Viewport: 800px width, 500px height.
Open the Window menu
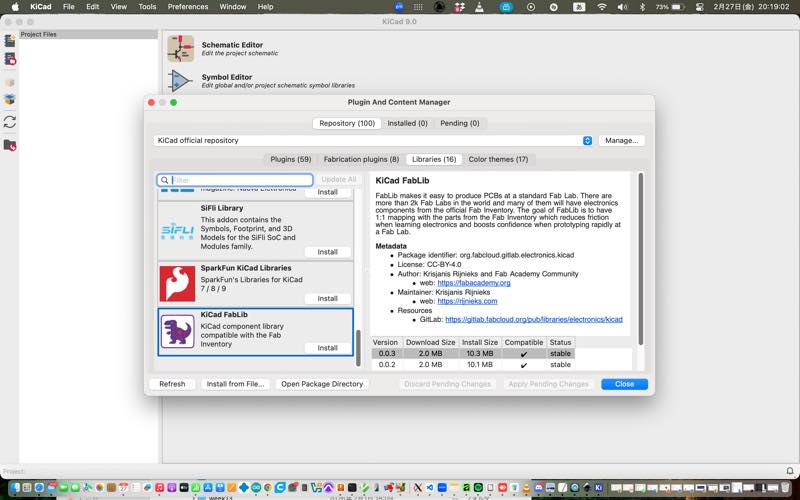tap(233, 7)
